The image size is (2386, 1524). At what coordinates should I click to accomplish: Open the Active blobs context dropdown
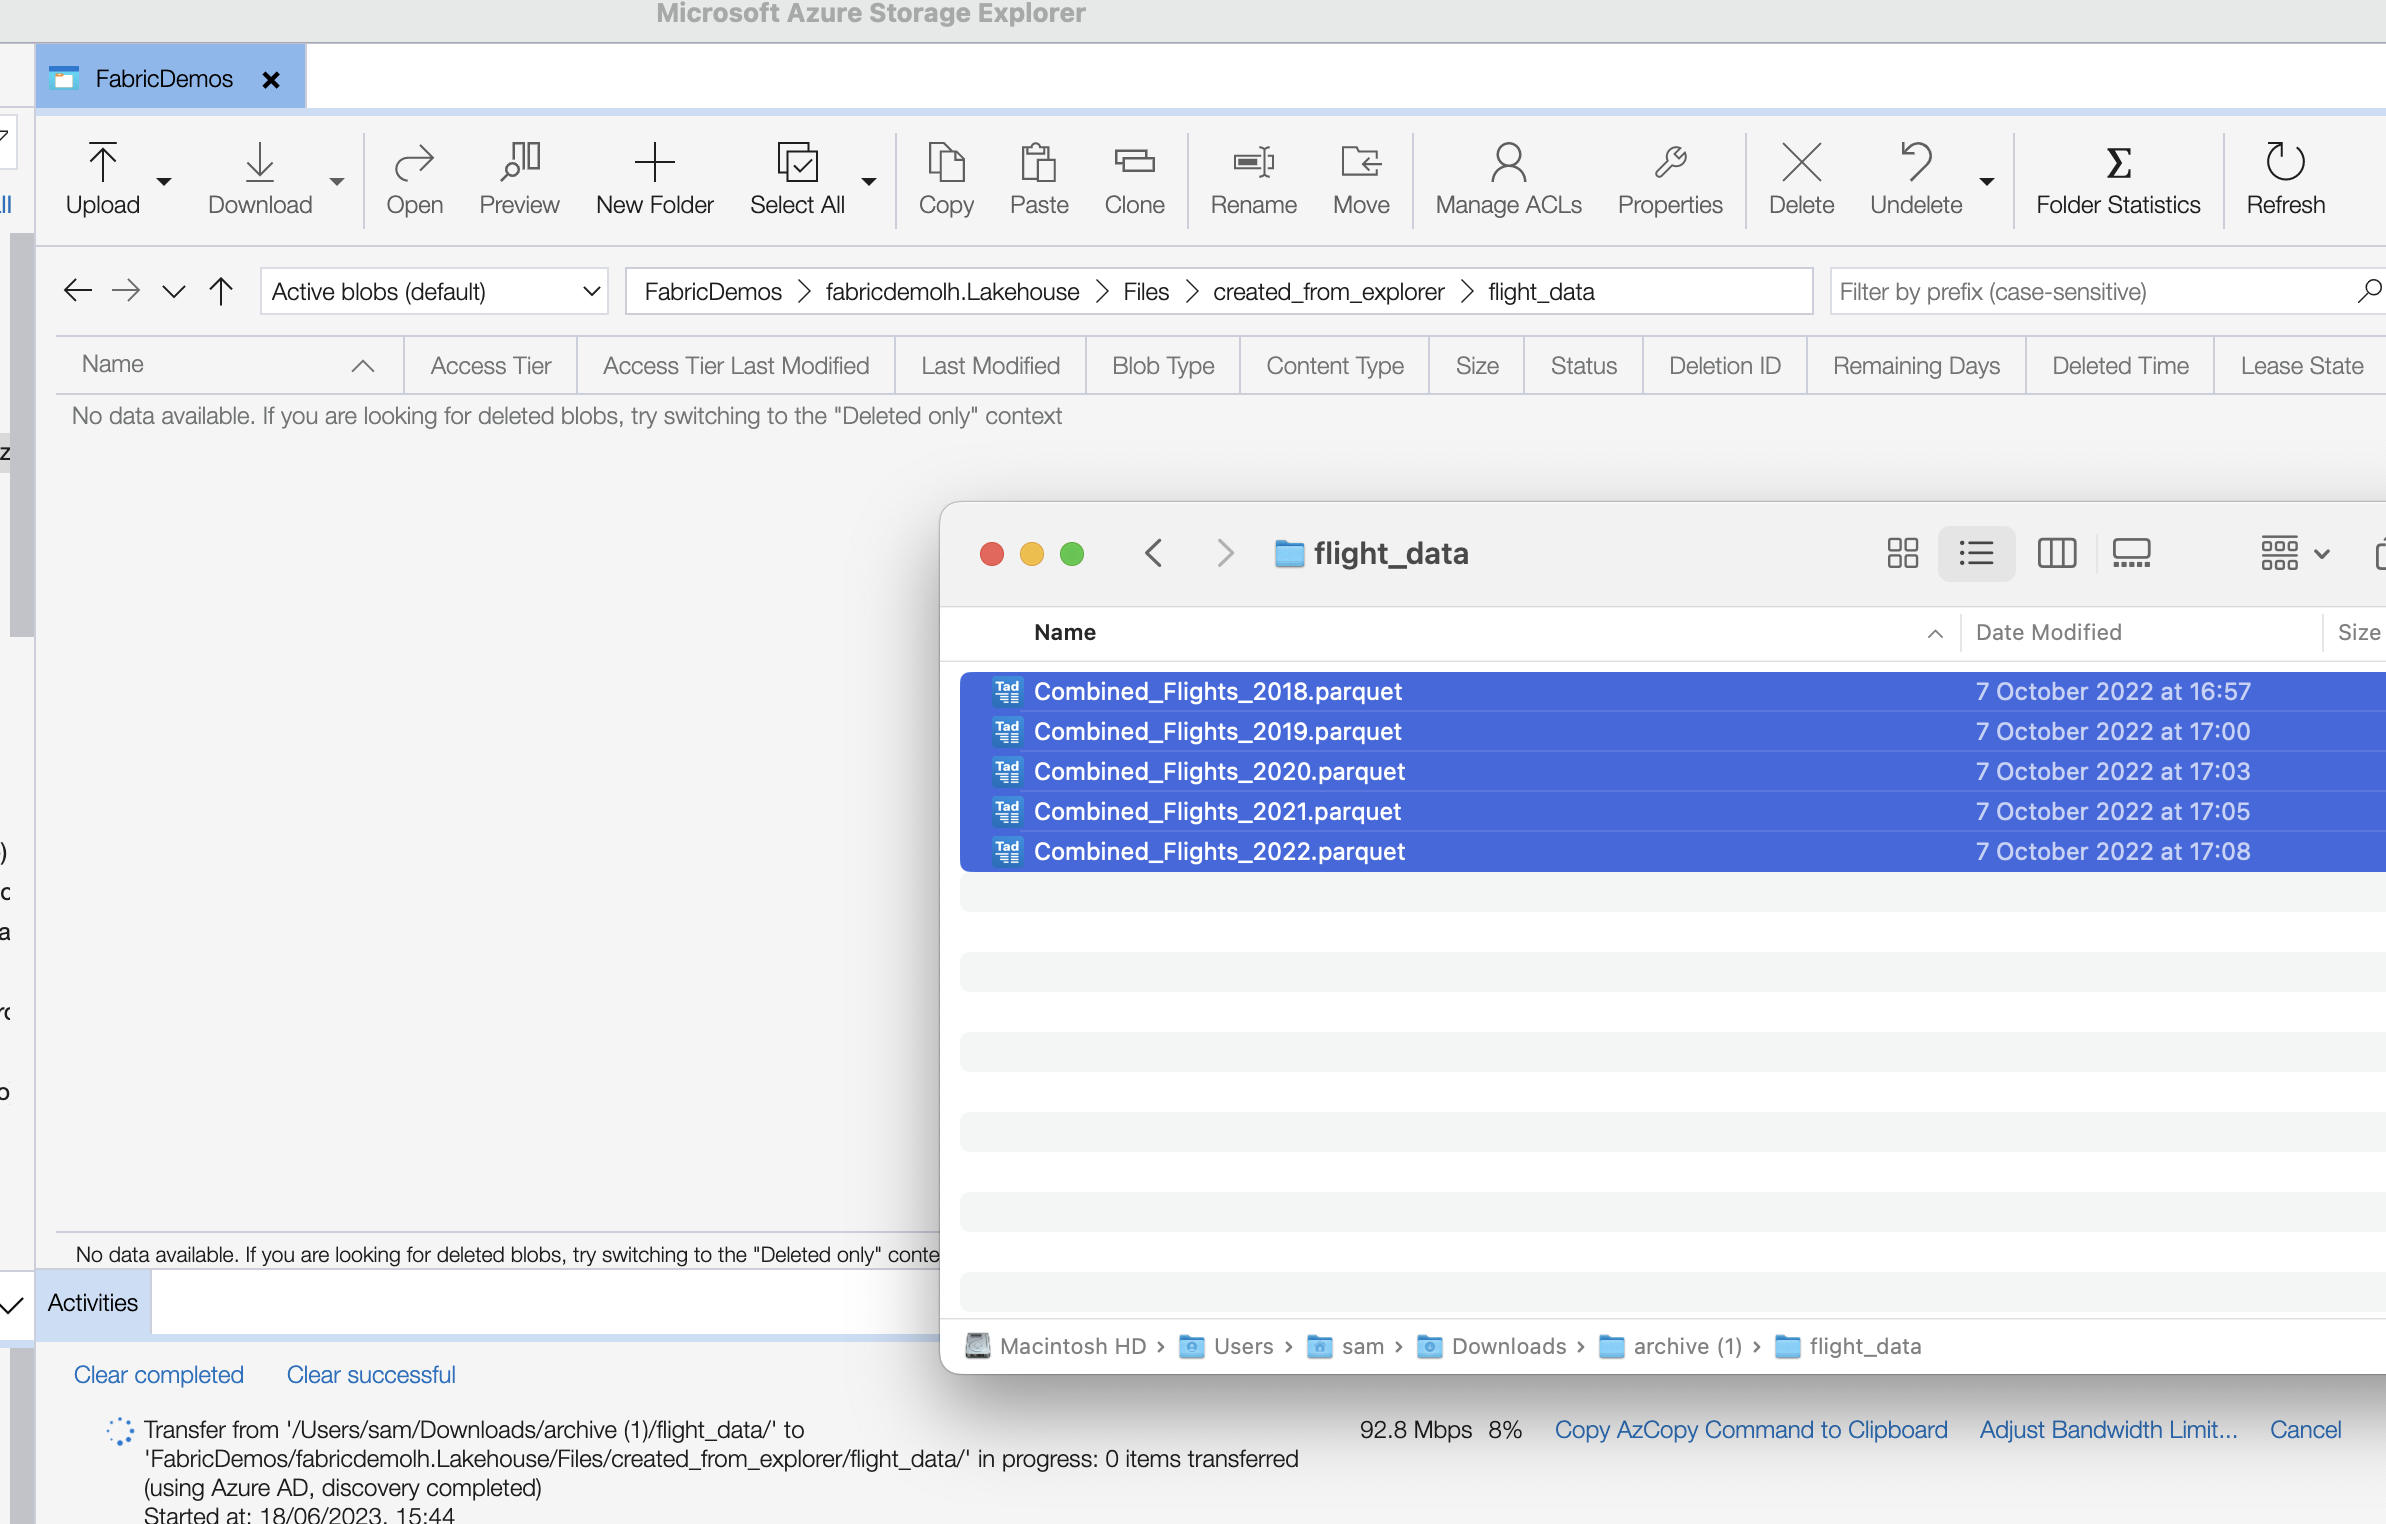click(434, 291)
